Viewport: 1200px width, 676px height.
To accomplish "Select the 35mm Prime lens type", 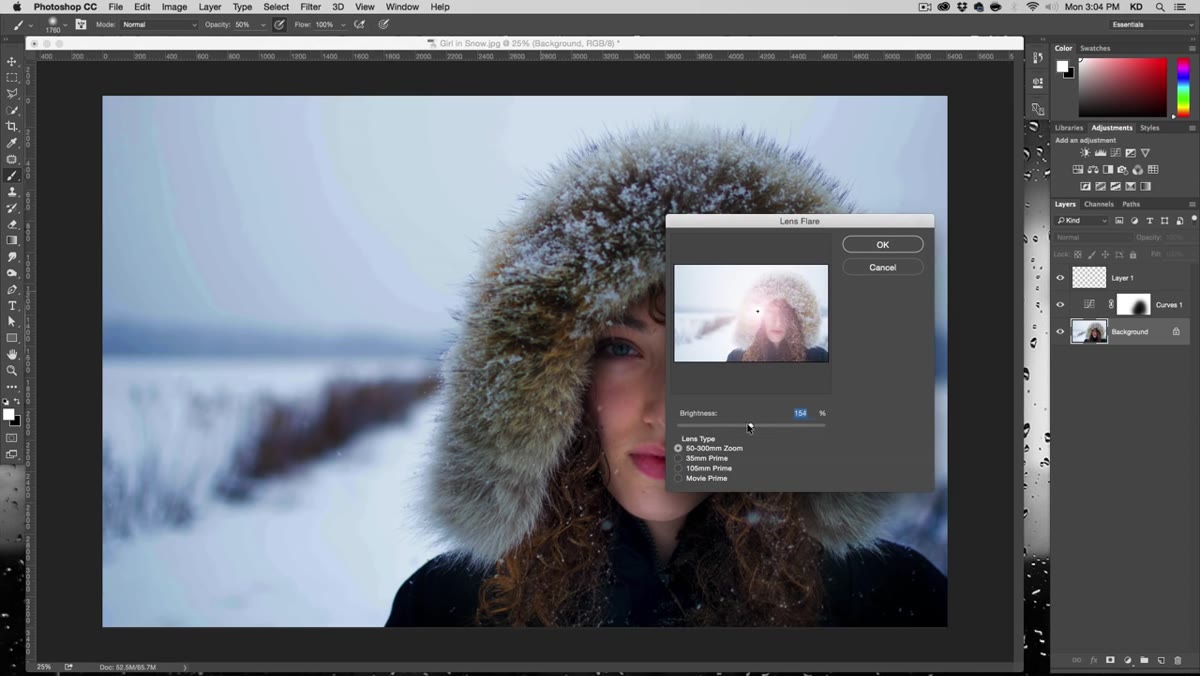I will click(701, 458).
